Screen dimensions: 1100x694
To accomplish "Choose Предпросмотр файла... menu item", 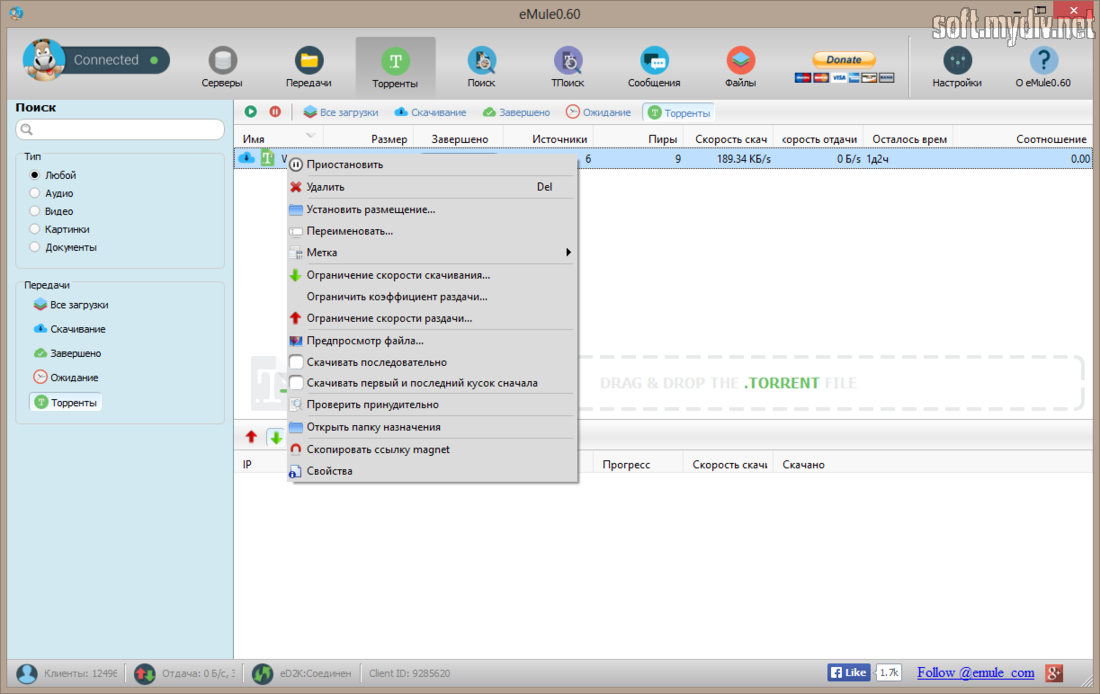I will point(432,340).
